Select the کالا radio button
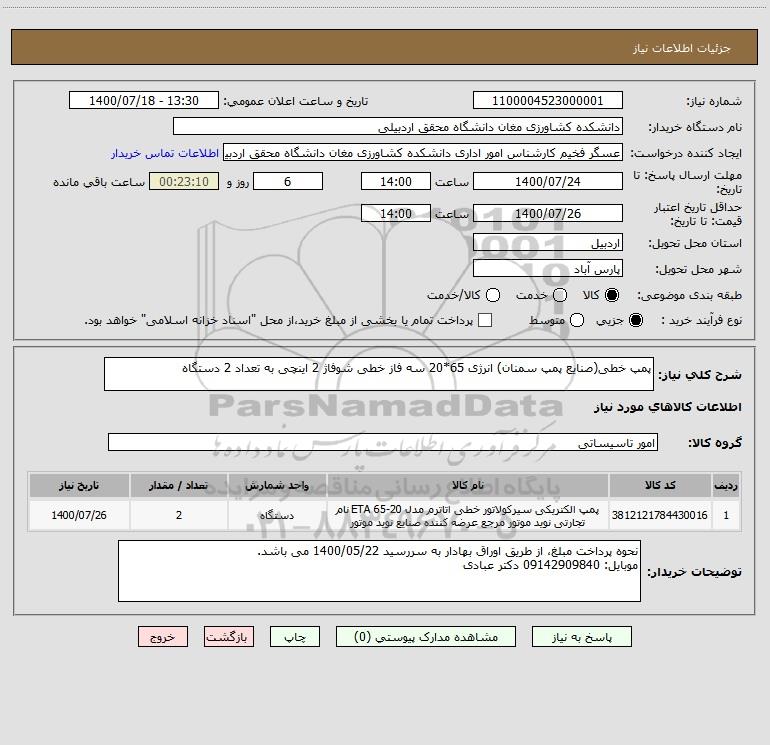Image resolution: width=770 pixels, height=745 pixels. pyautogui.click(x=612, y=295)
